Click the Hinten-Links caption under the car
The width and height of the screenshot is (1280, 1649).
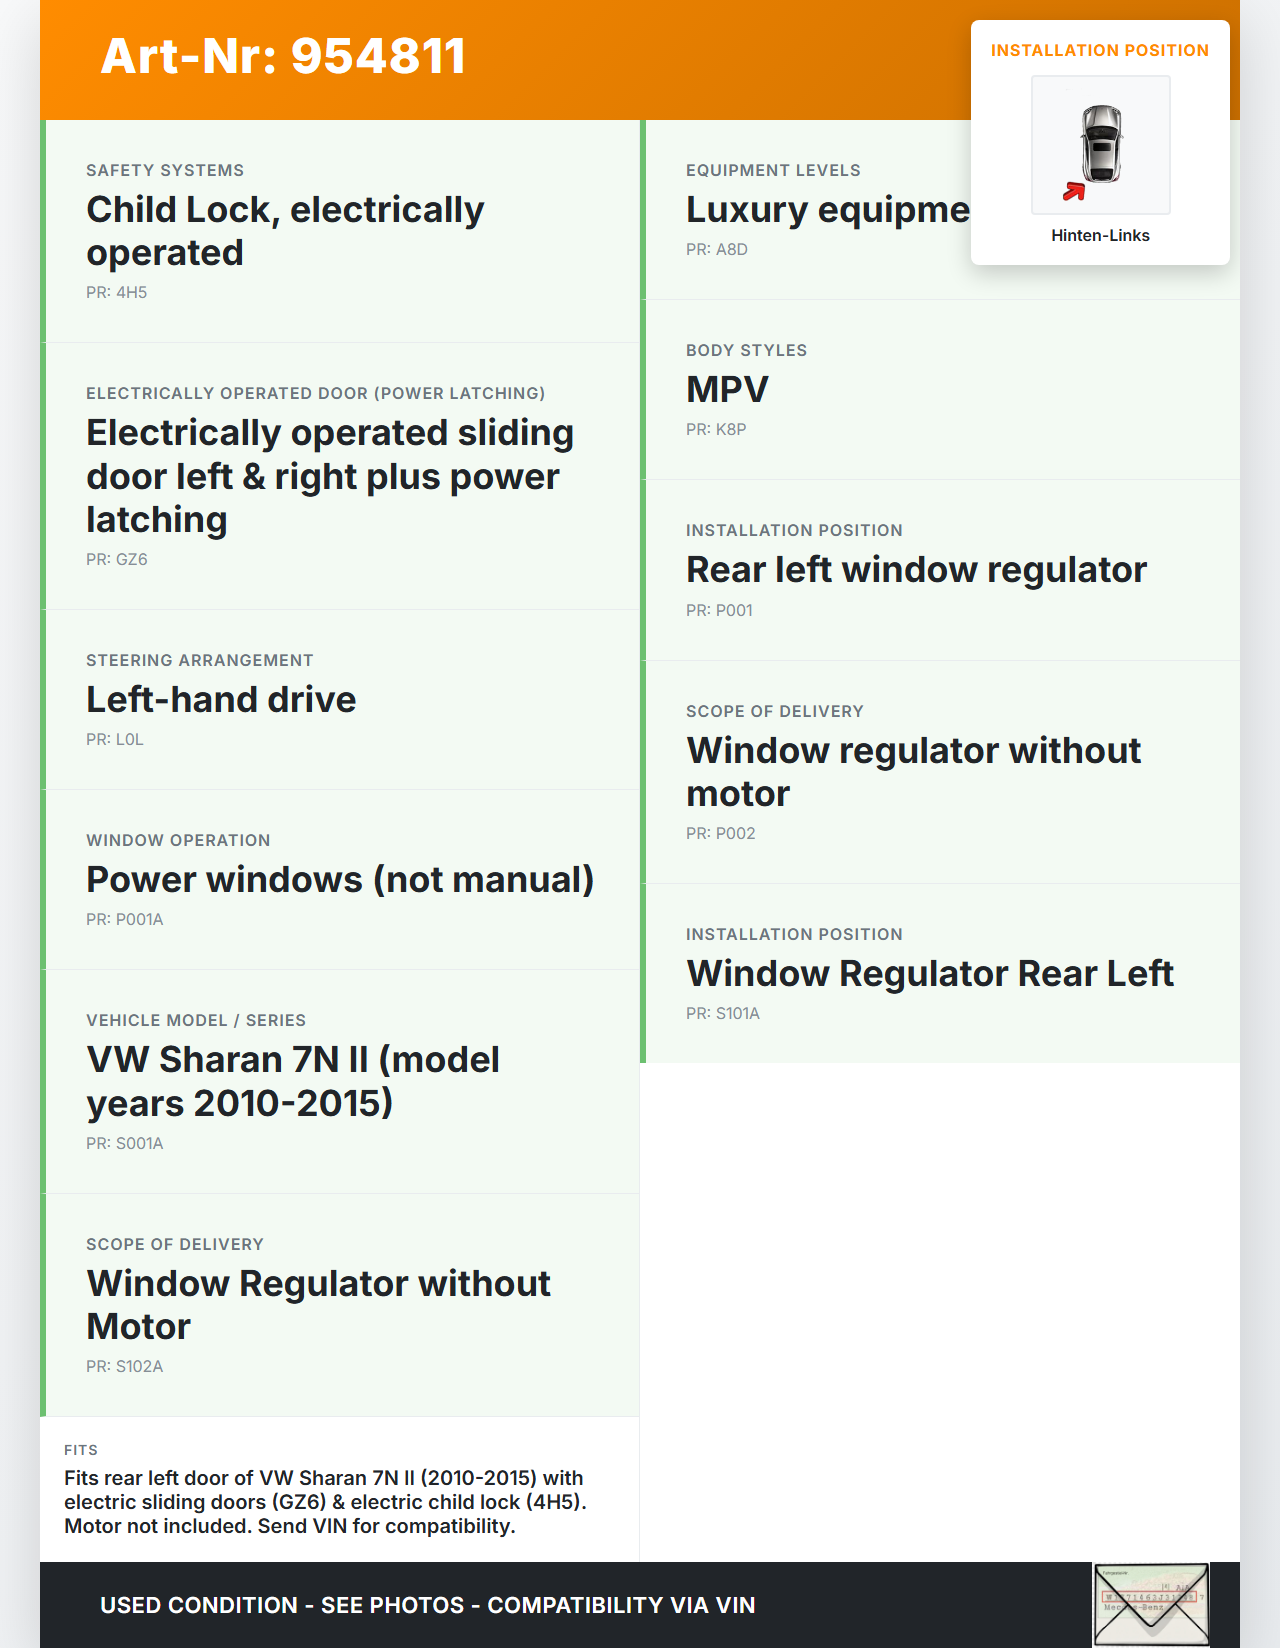click(1100, 236)
